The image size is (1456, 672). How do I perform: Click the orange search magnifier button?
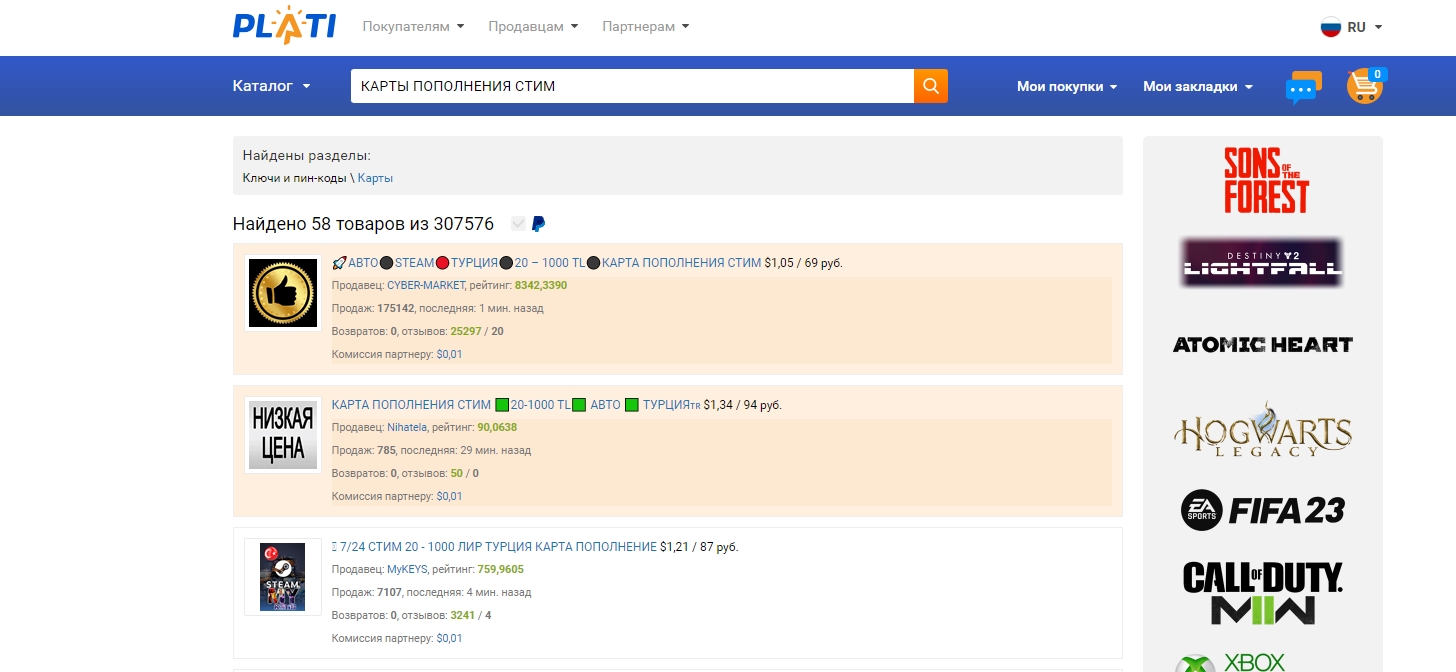[931, 86]
